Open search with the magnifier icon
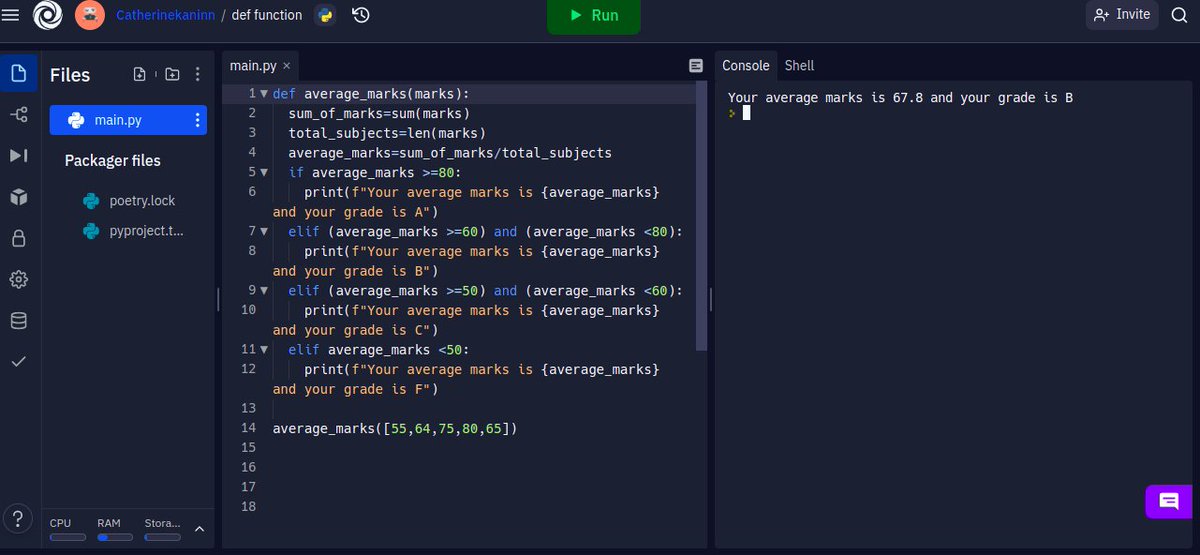 tap(1179, 15)
